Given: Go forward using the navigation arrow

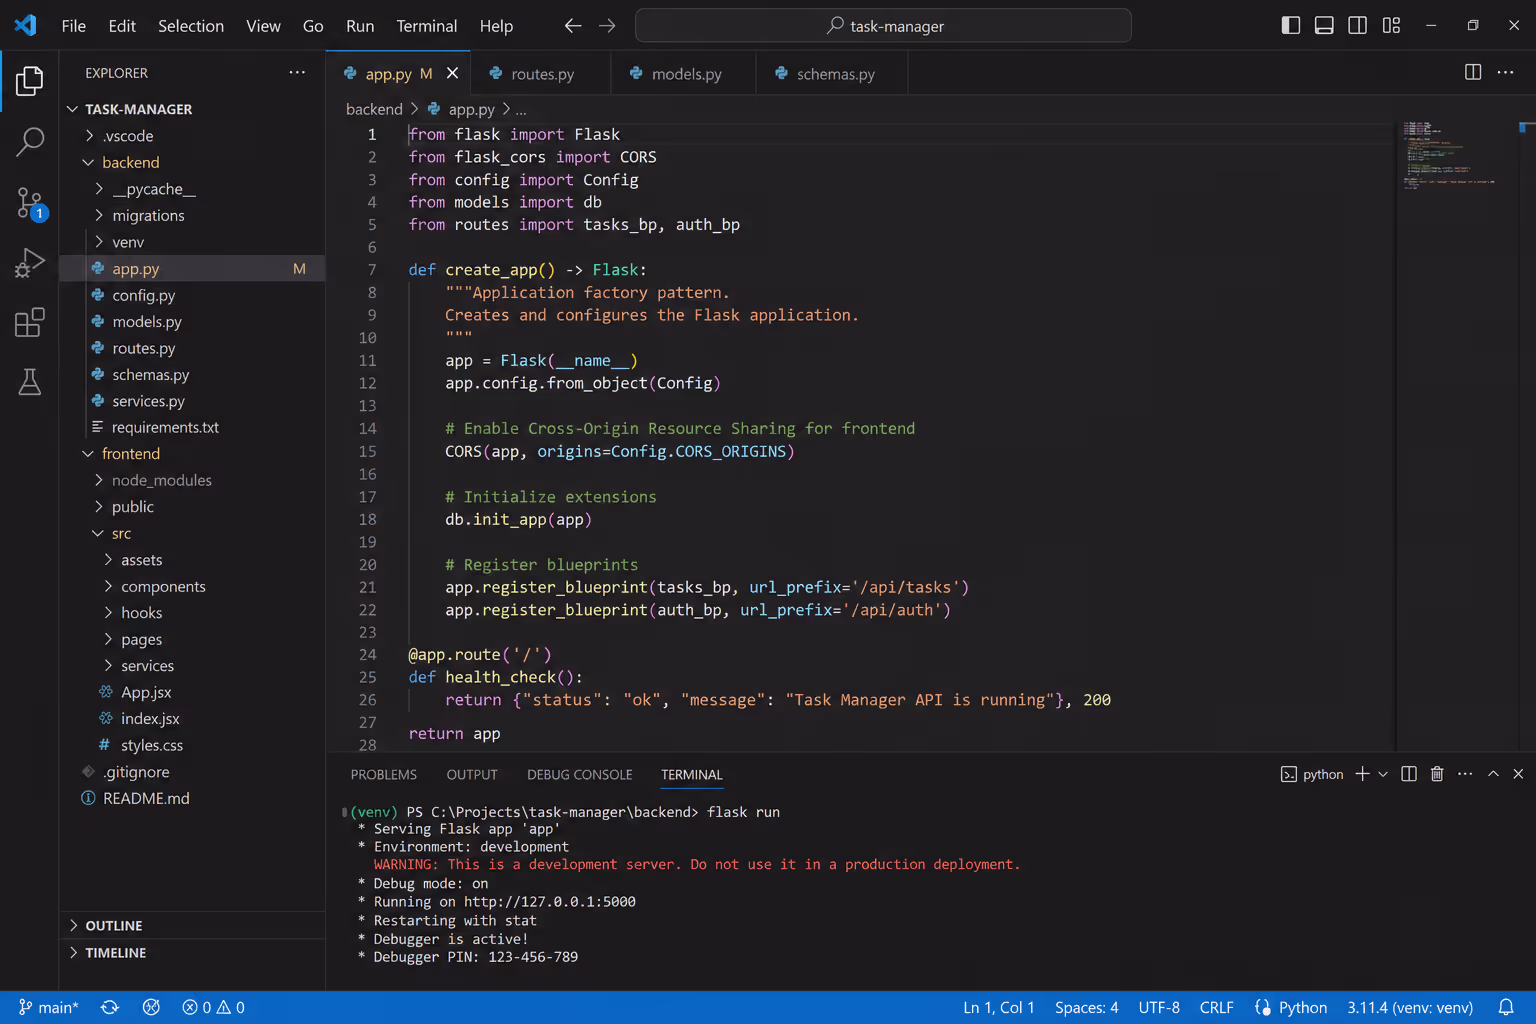Looking at the screenshot, I should point(607,26).
